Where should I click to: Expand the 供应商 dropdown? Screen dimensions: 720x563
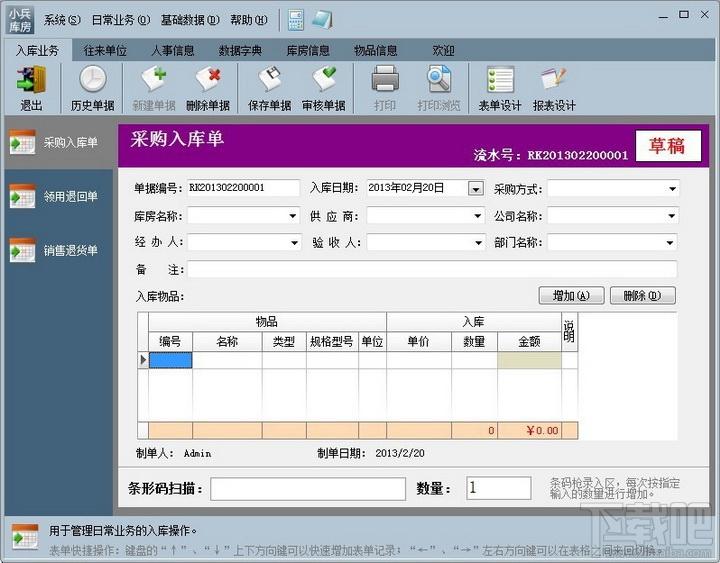tap(478, 216)
